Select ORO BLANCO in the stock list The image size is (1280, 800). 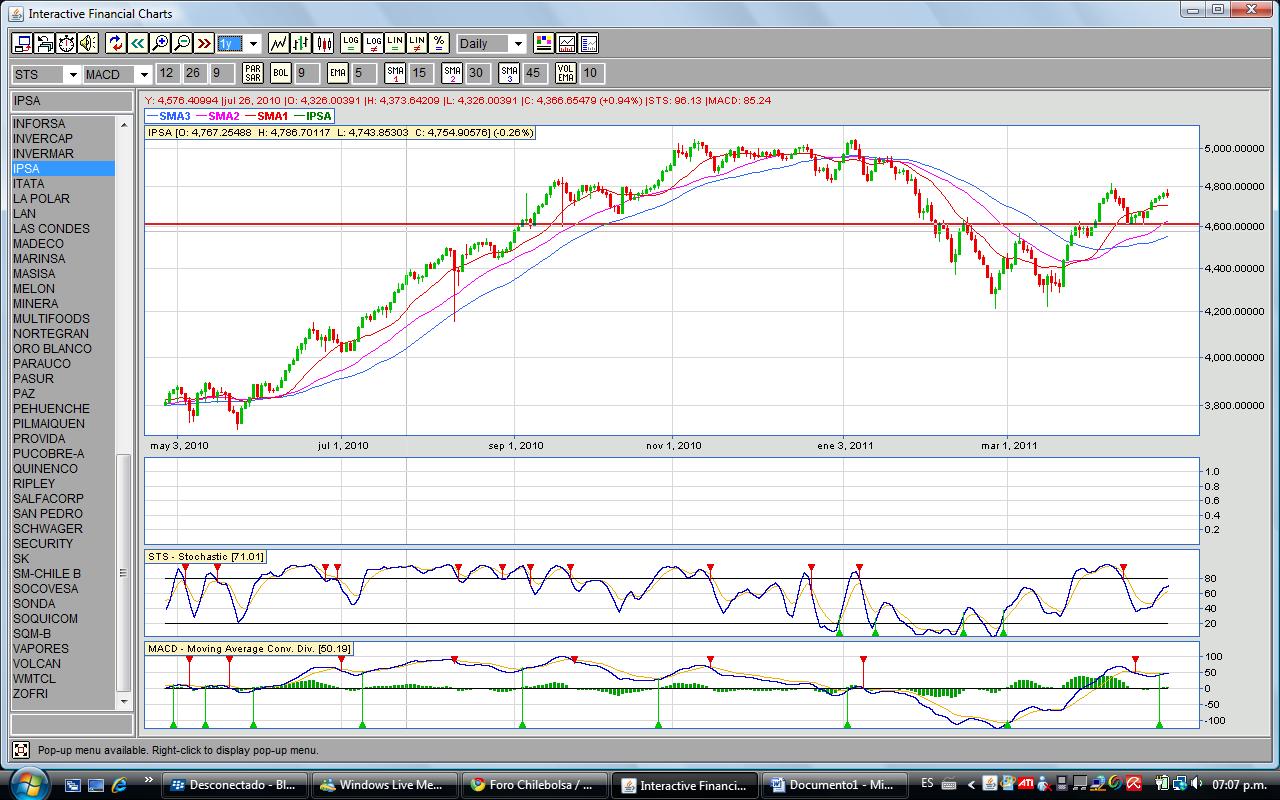63,349
